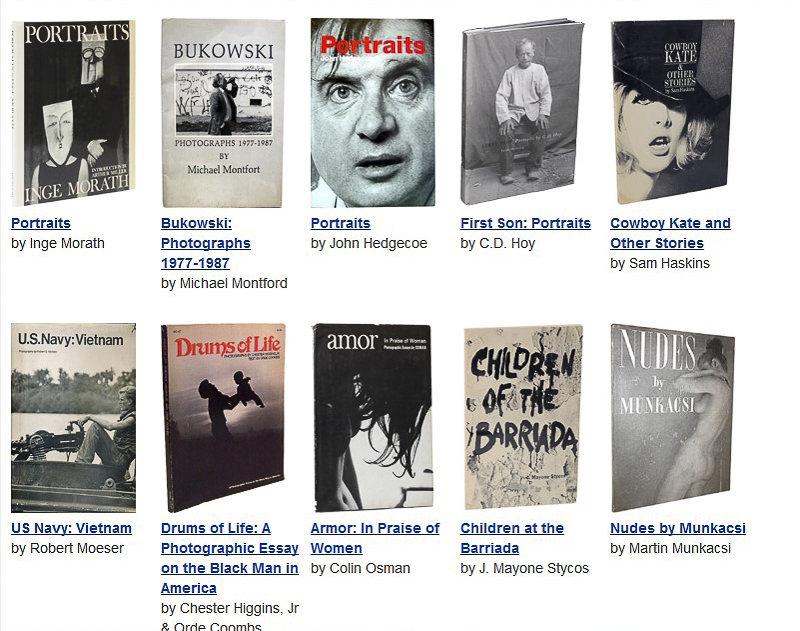Open the Inge Morath Portraits book cover
Image resolution: width=800 pixels, height=631 pixels.
click(73, 113)
